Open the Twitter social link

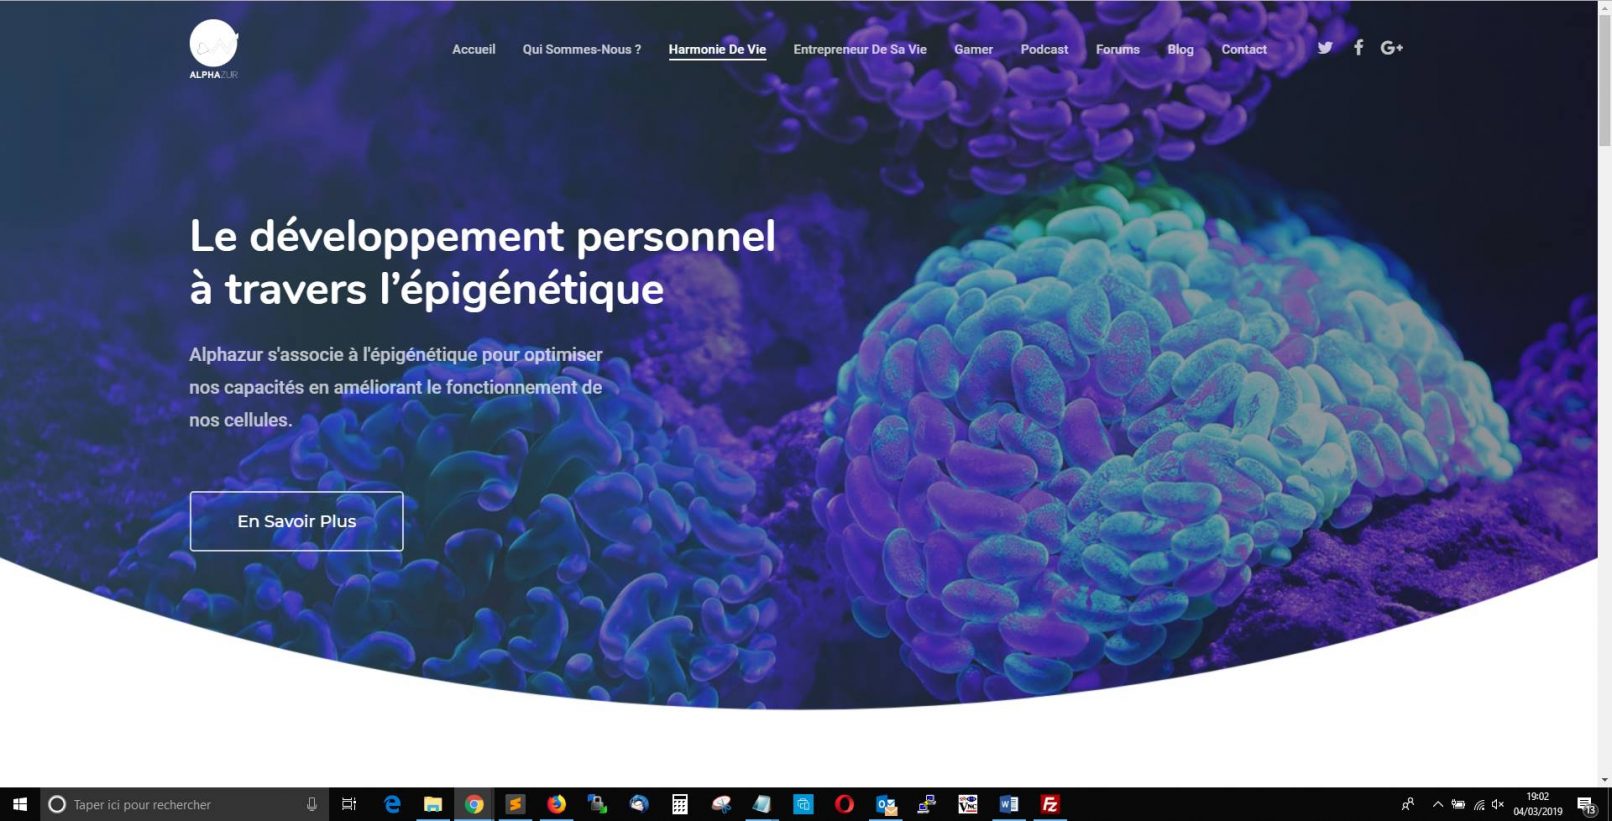[1325, 48]
